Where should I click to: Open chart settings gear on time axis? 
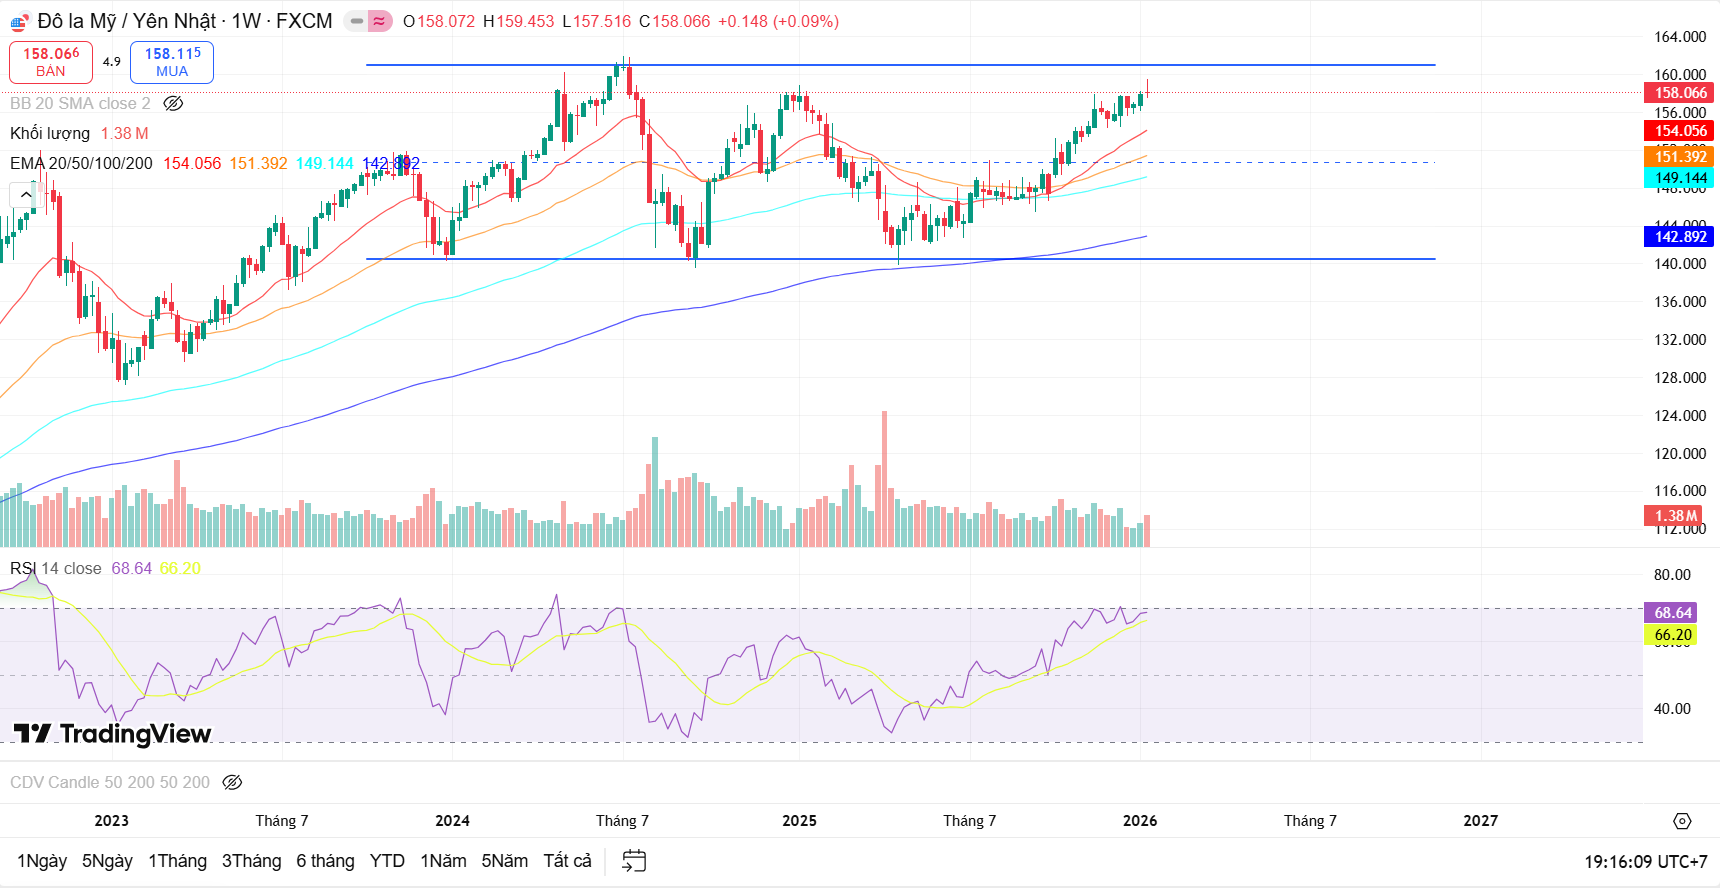tap(1682, 821)
